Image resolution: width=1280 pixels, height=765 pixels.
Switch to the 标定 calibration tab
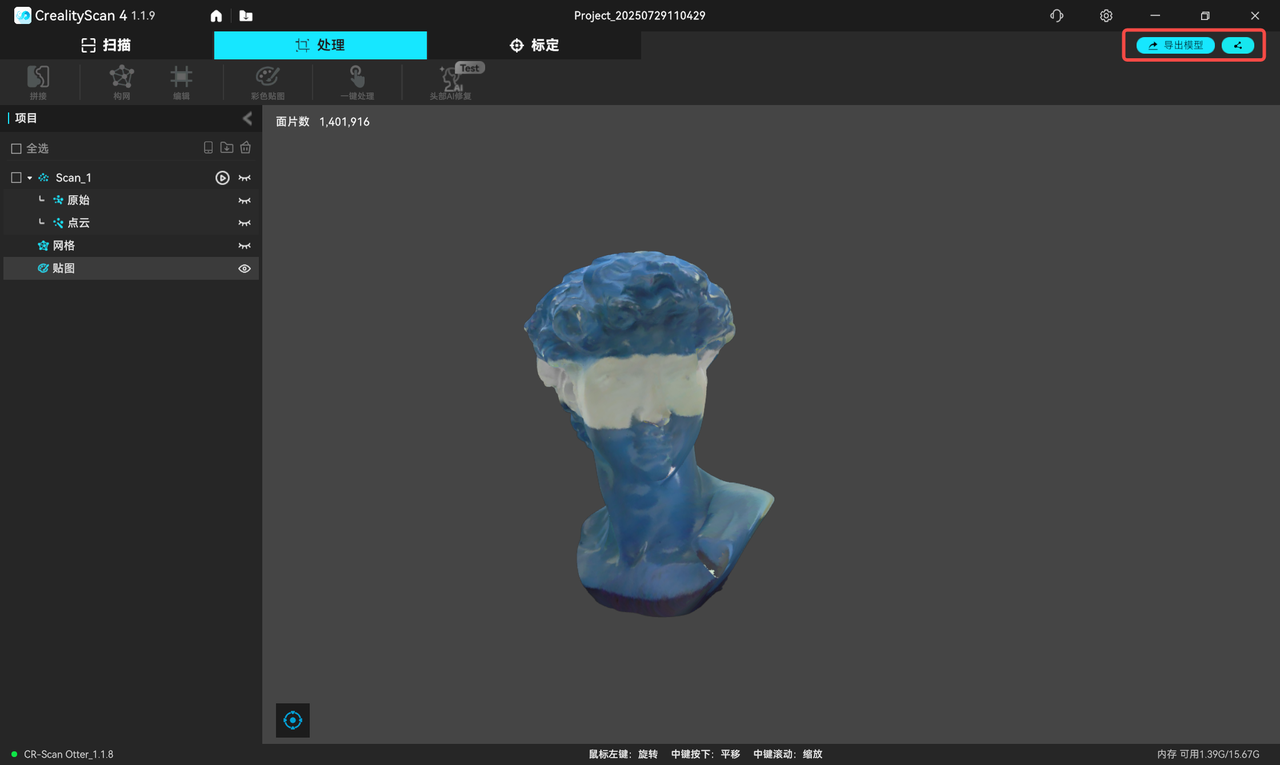point(534,45)
